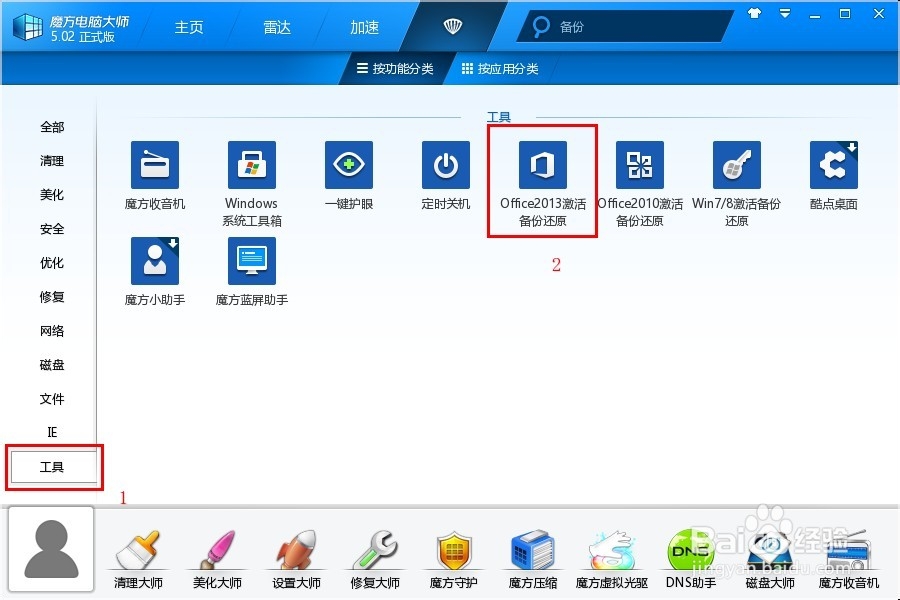Select the 文件 category
Image resolution: width=900 pixels, height=600 pixels.
click(52, 399)
